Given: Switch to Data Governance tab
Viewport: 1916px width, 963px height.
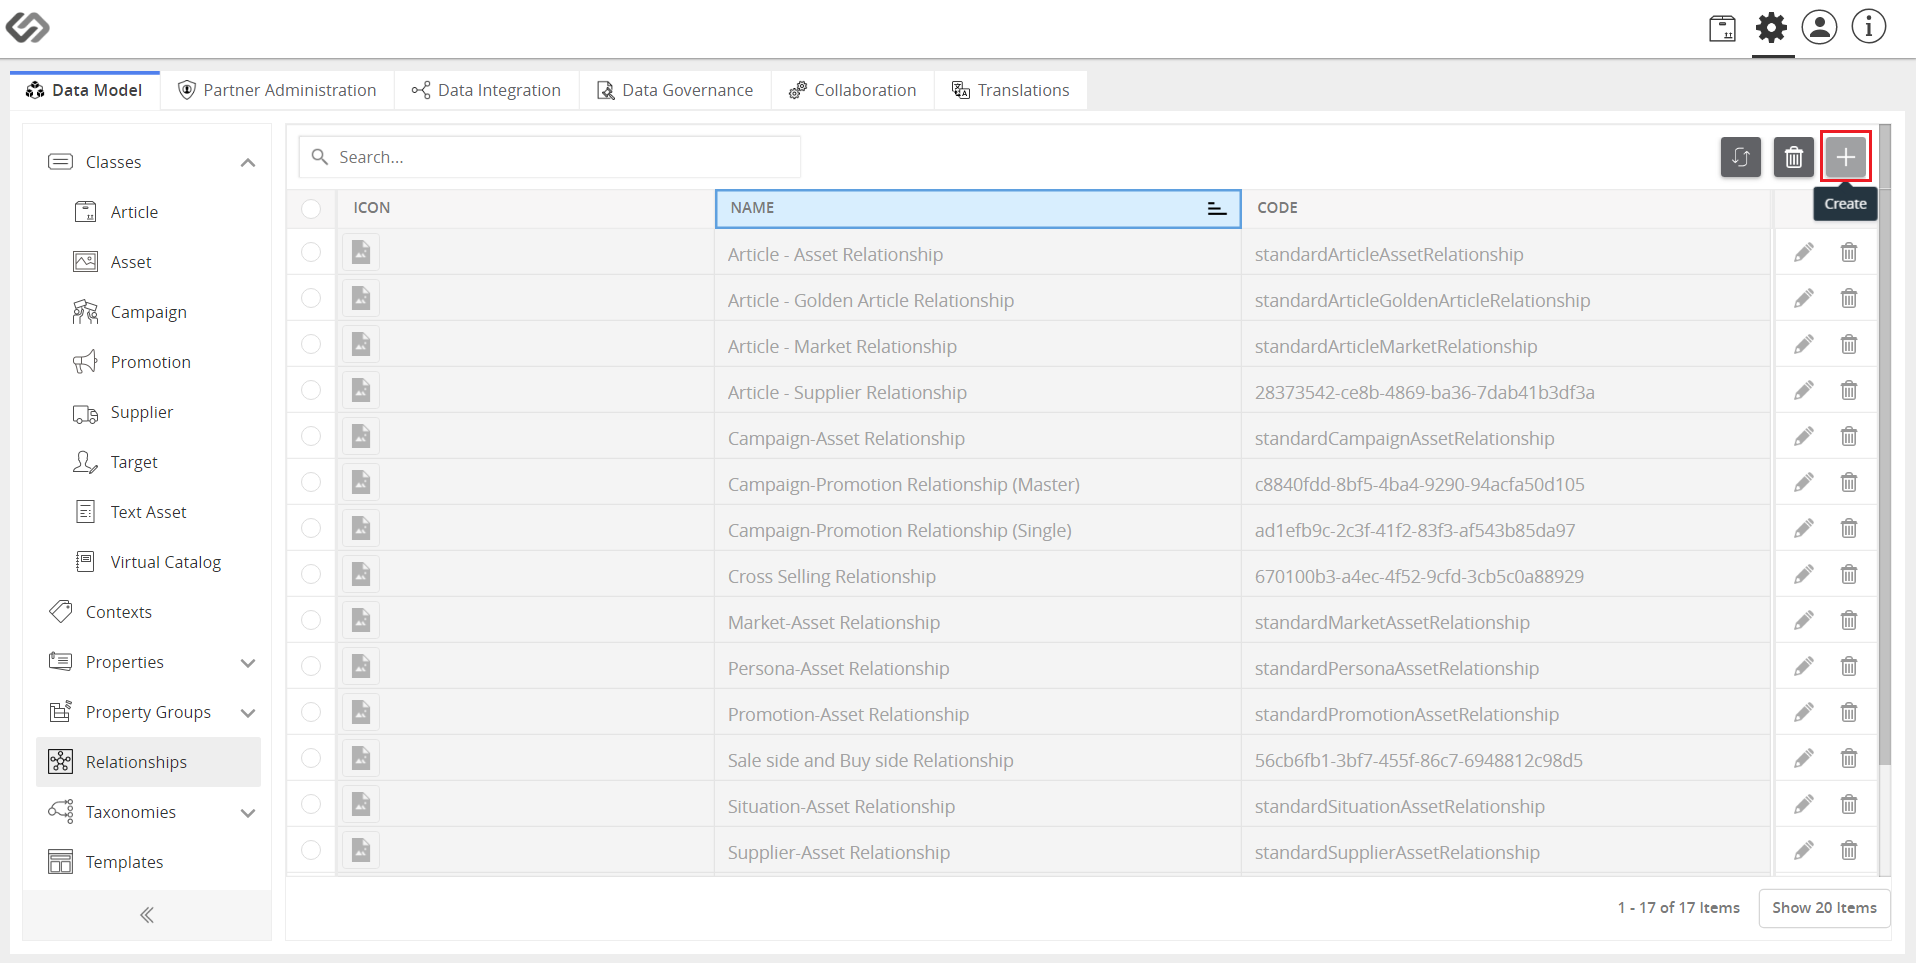Looking at the screenshot, I should point(675,90).
